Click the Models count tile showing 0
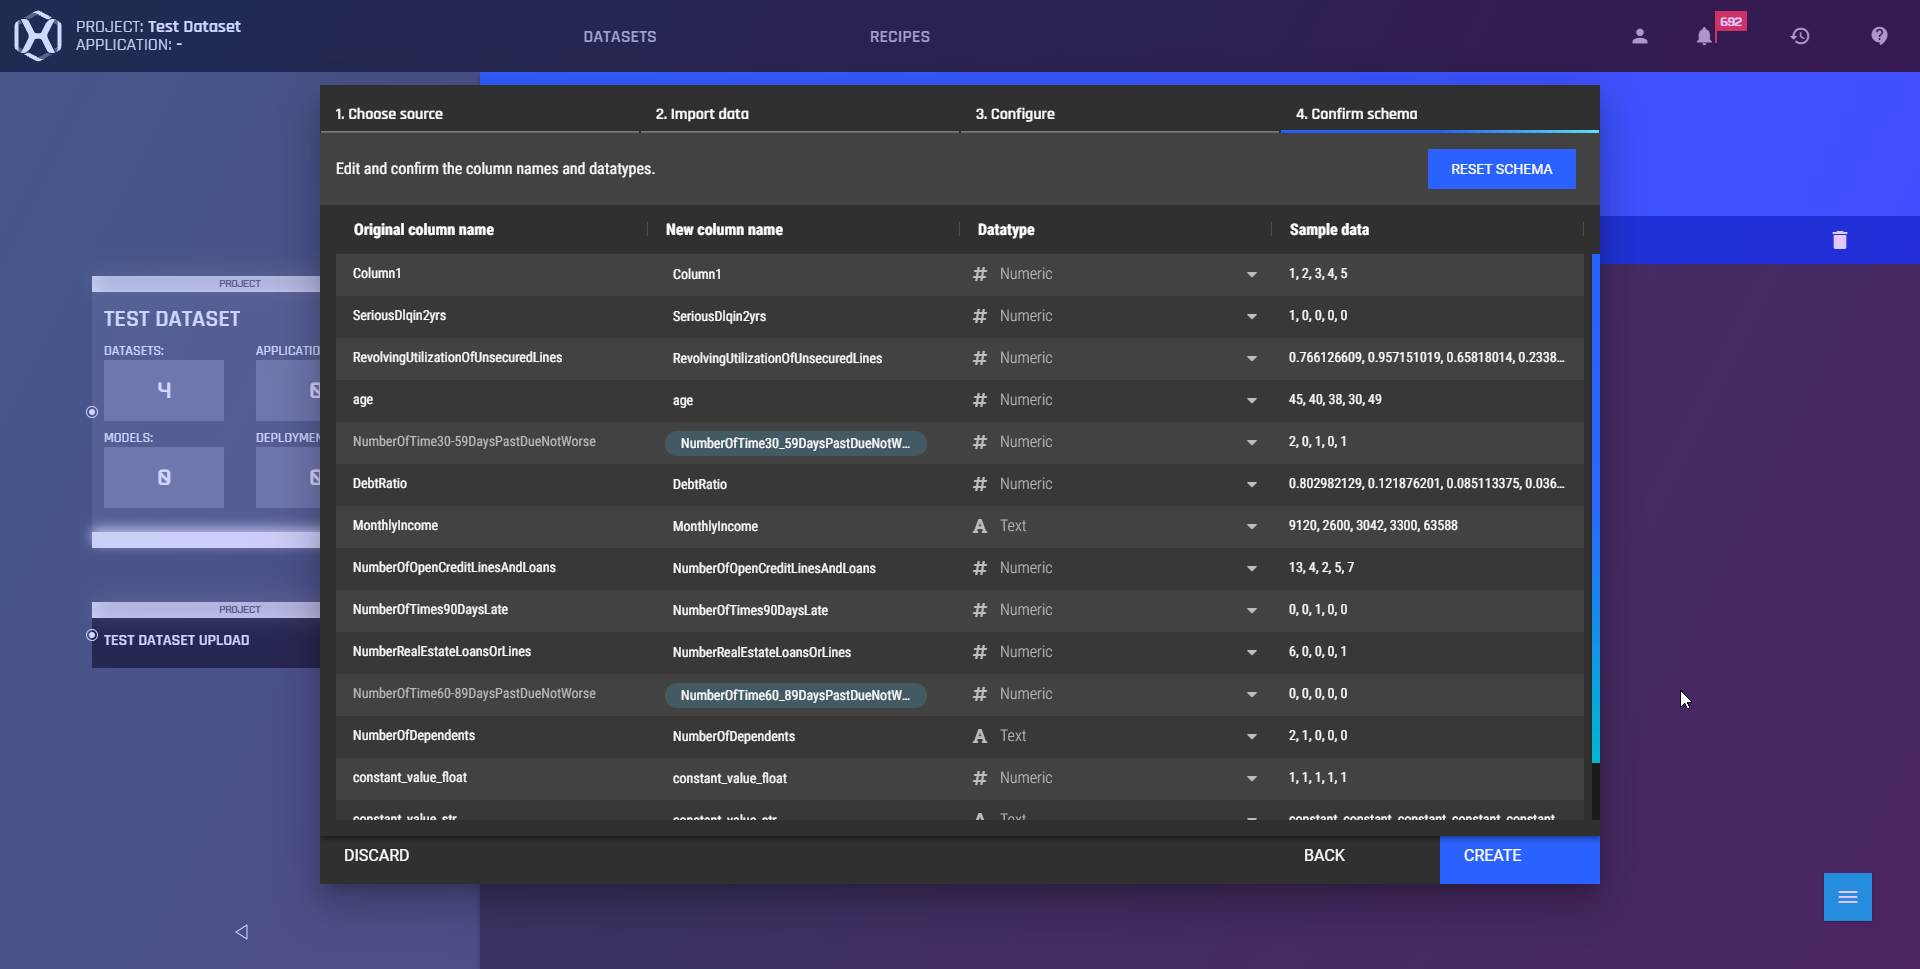This screenshot has width=1920, height=969. point(164,477)
